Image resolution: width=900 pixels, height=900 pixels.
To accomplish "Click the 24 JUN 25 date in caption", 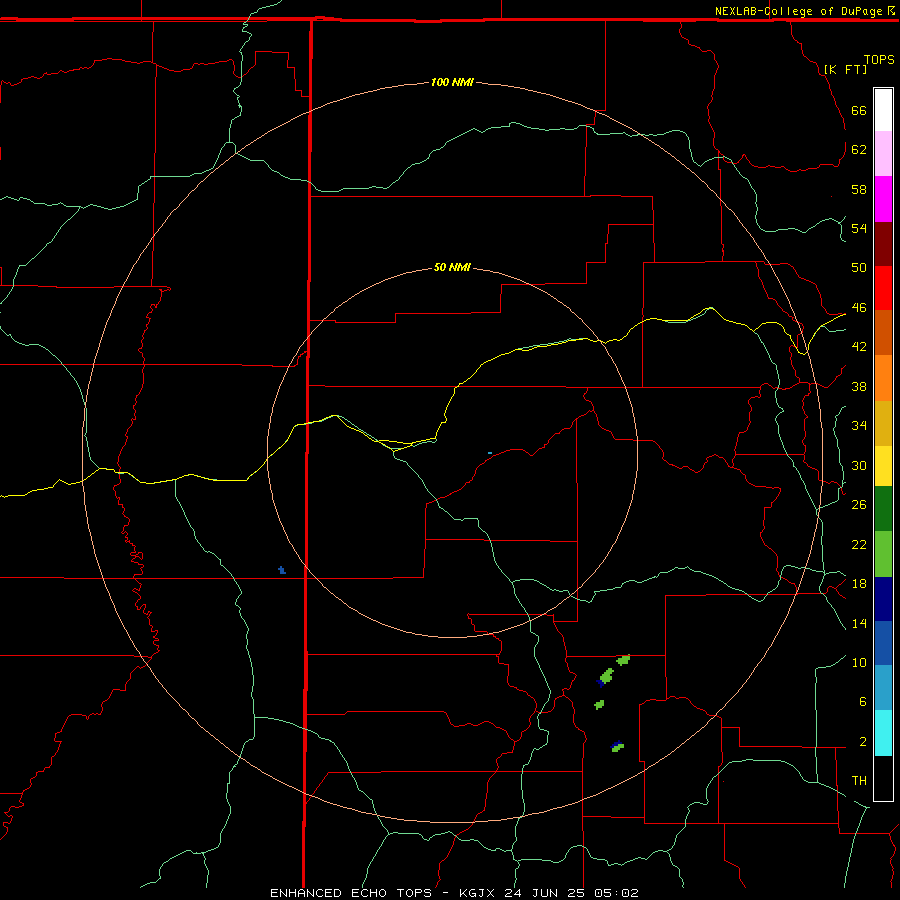I will click(x=546, y=893).
